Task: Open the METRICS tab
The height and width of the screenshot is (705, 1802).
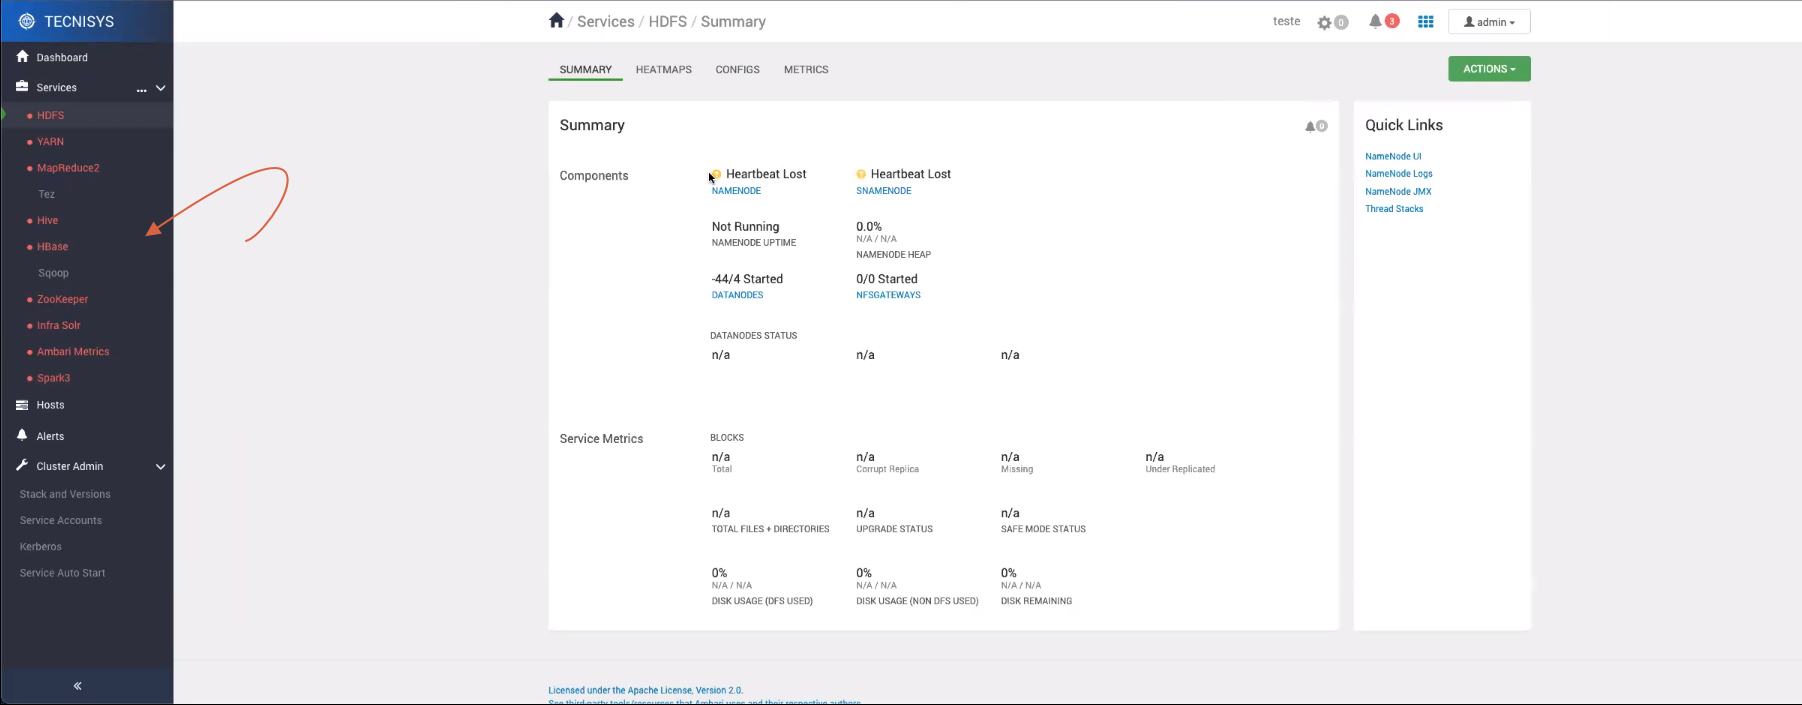Action: tap(805, 70)
